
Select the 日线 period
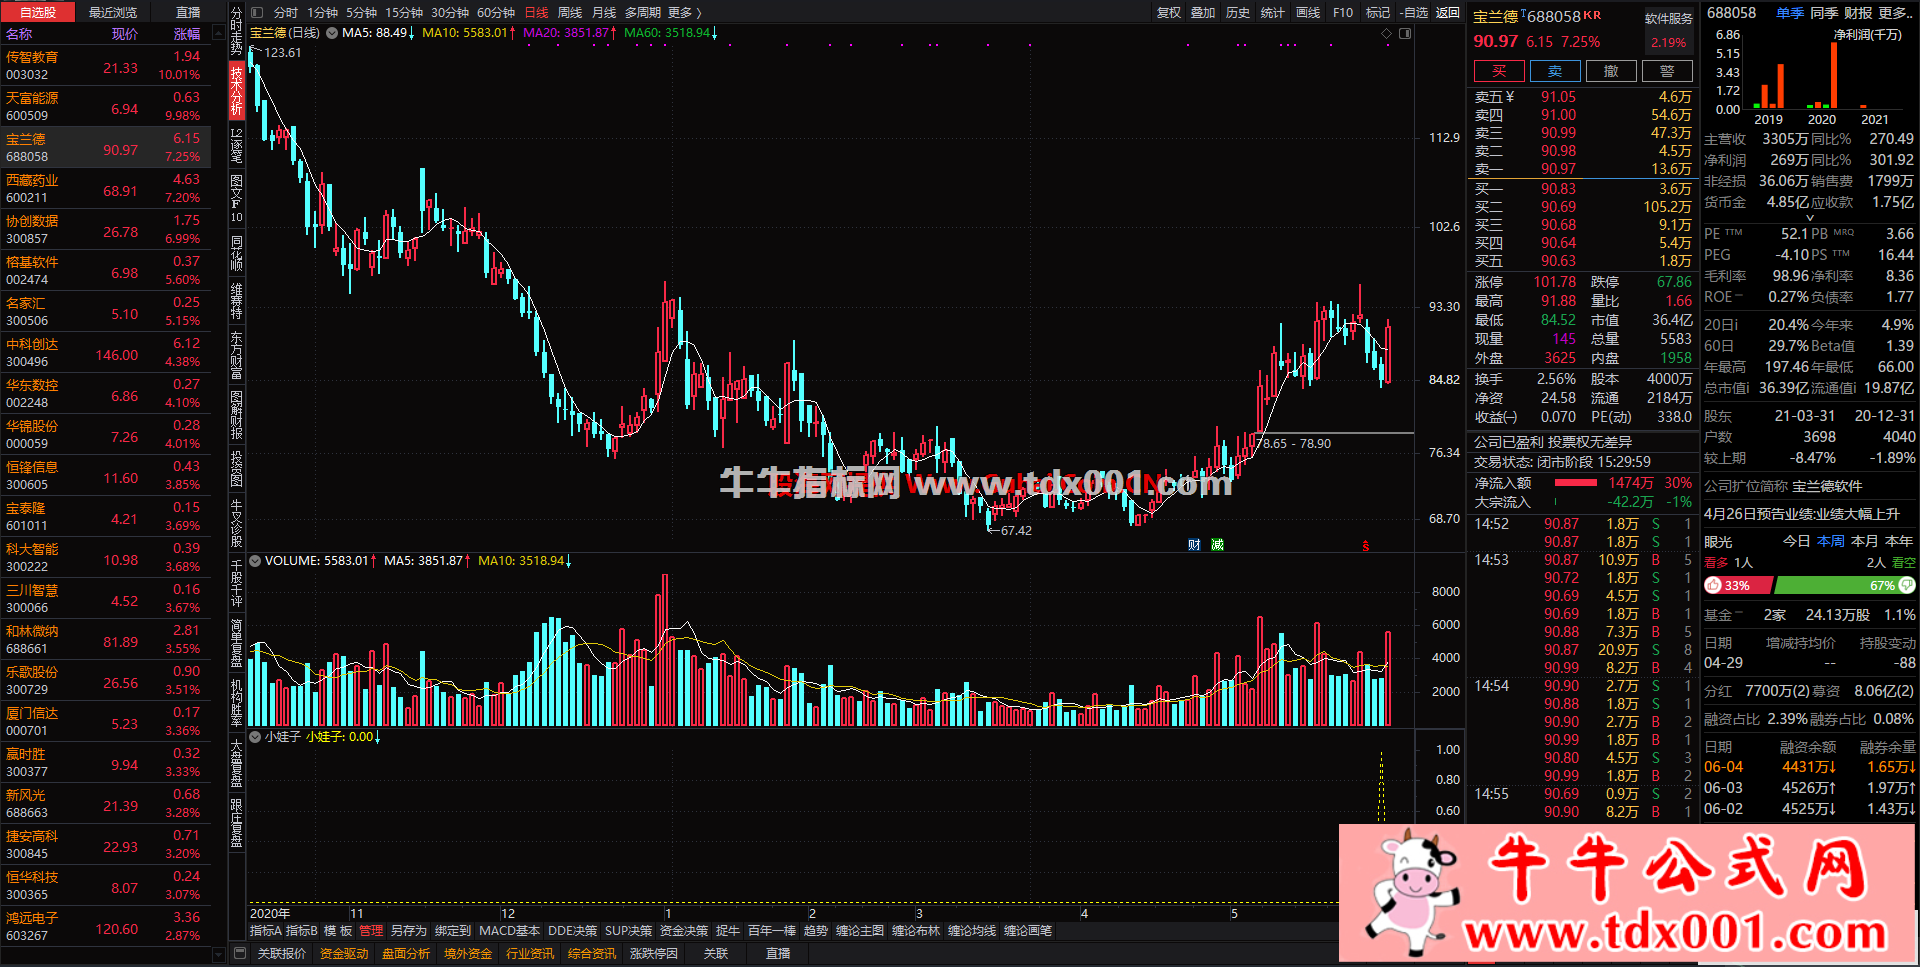(x=537, y=12)
